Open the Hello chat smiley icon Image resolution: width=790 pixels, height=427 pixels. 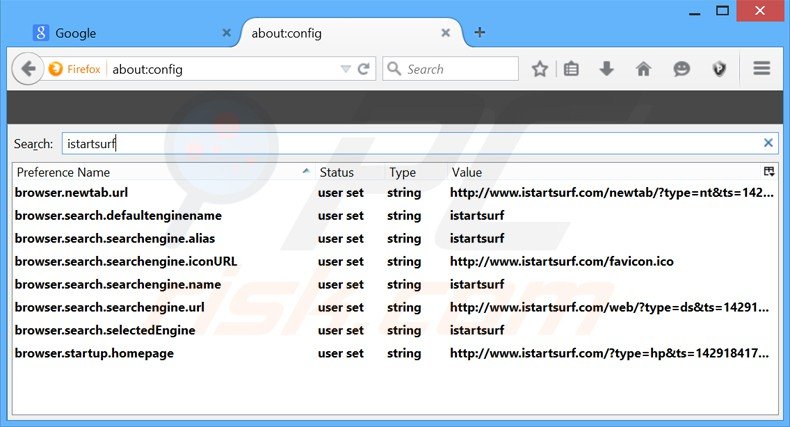coord(681,68)
